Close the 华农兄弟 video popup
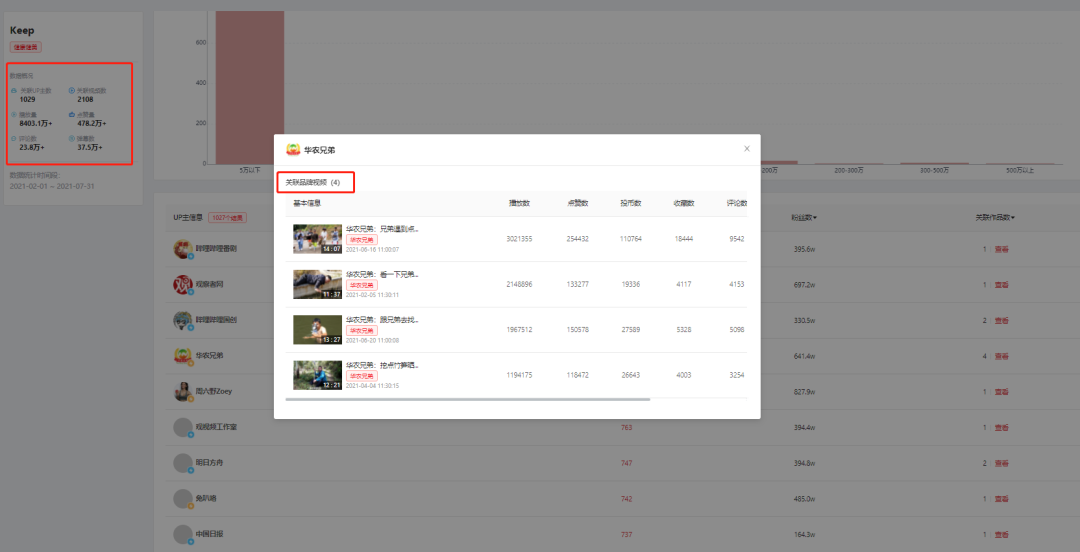The image size is (1080, 552). point(747,149)
